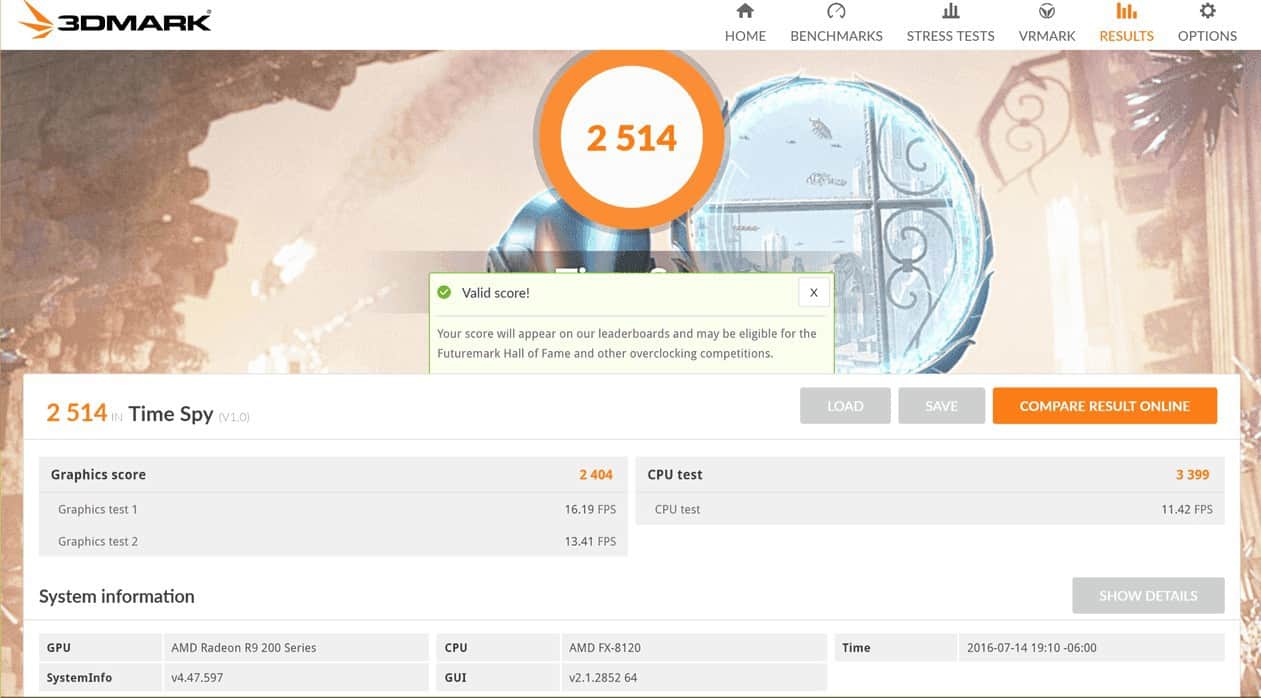Click the Stress Tests bar chart icon
This screenshot has height=698, width=1261.
[950, 11]
